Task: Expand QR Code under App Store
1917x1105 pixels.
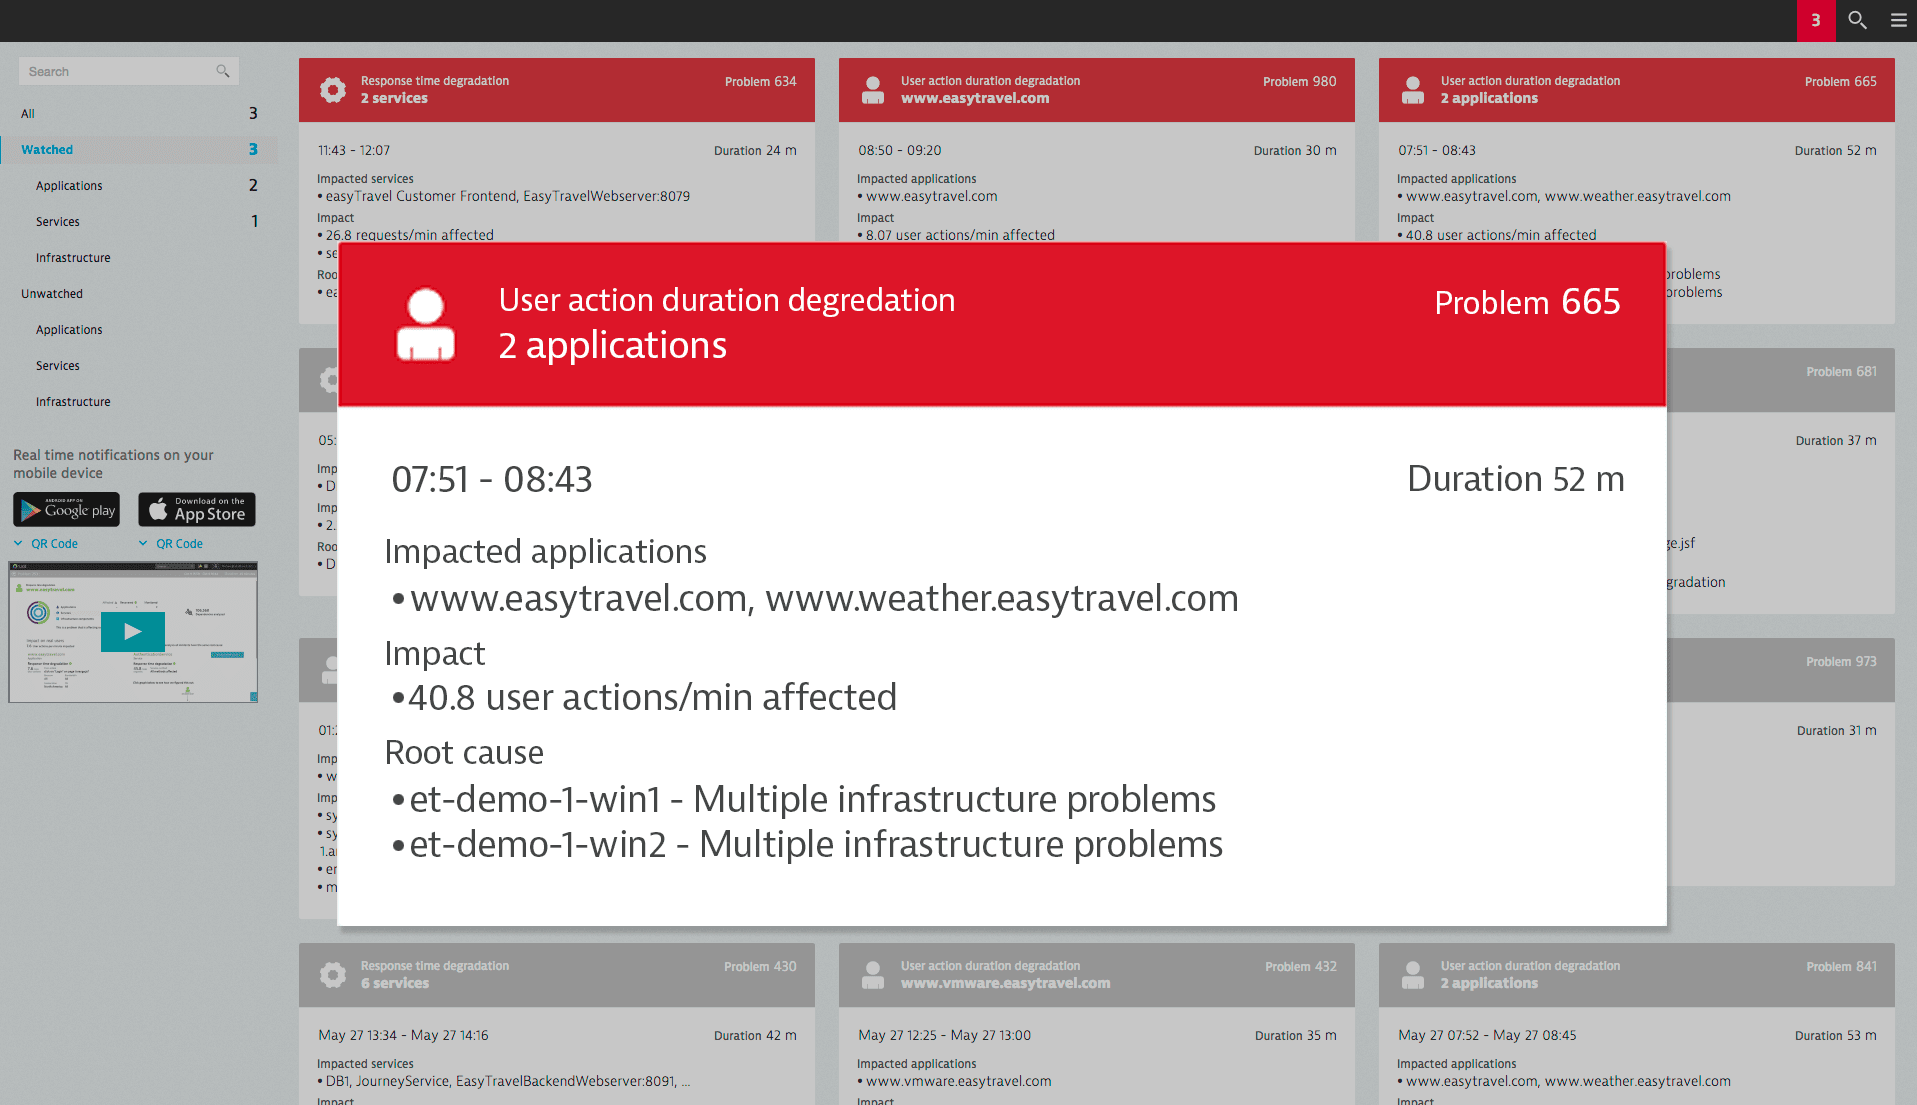Action: [171, 543]
